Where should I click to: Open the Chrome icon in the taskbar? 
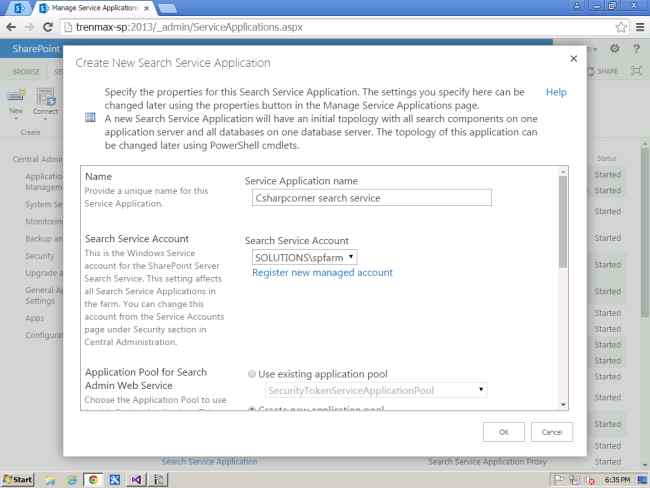point(93,480)
